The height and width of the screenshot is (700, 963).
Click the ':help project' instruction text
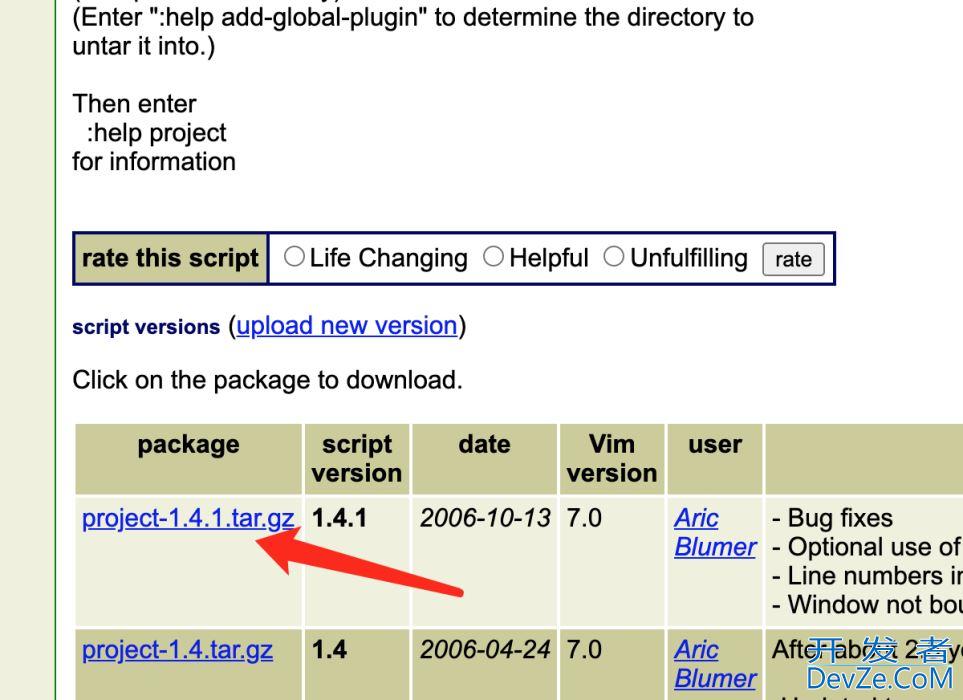157,133
